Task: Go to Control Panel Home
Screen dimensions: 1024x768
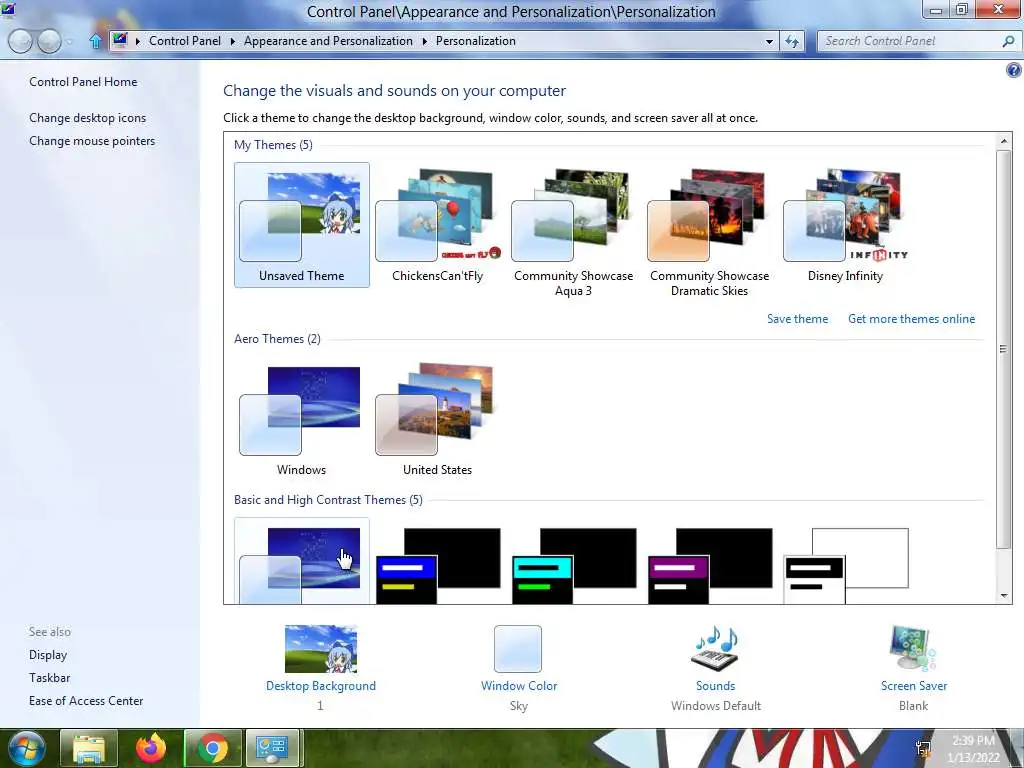Action: pyautogui.click(x=83, y=82)
